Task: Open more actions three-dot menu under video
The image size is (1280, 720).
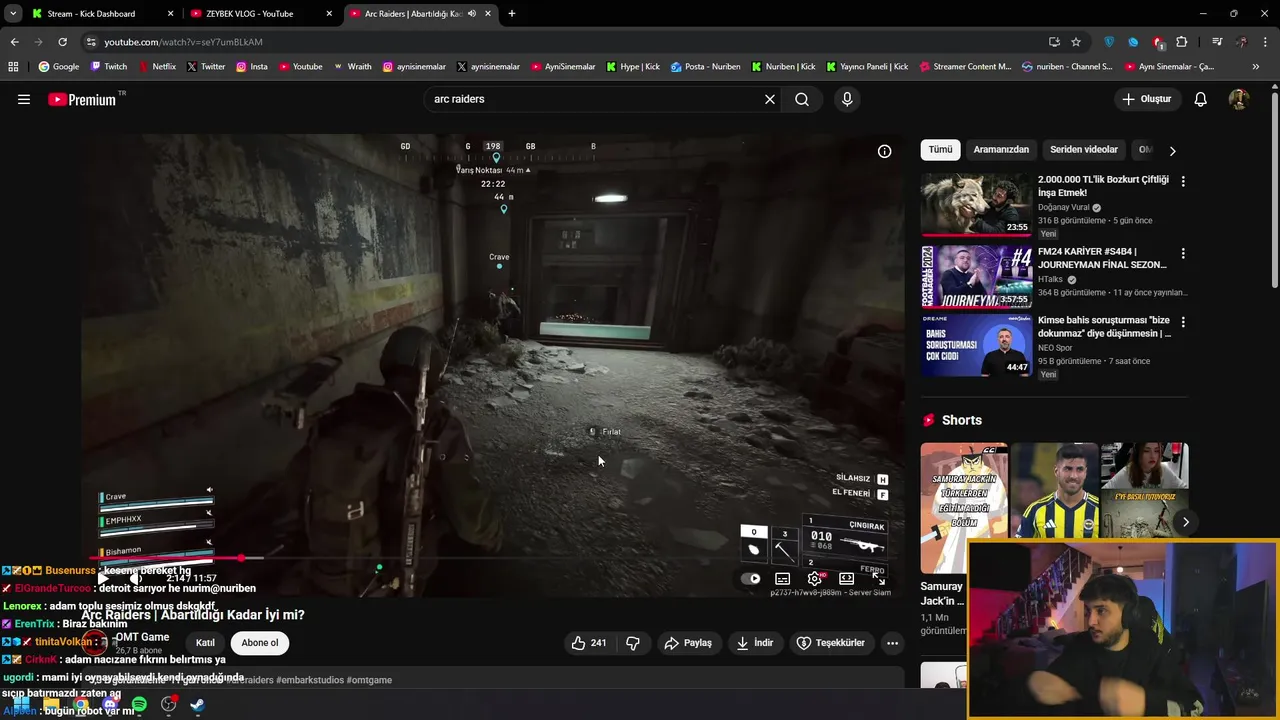Action: click(x=893, y=643)
